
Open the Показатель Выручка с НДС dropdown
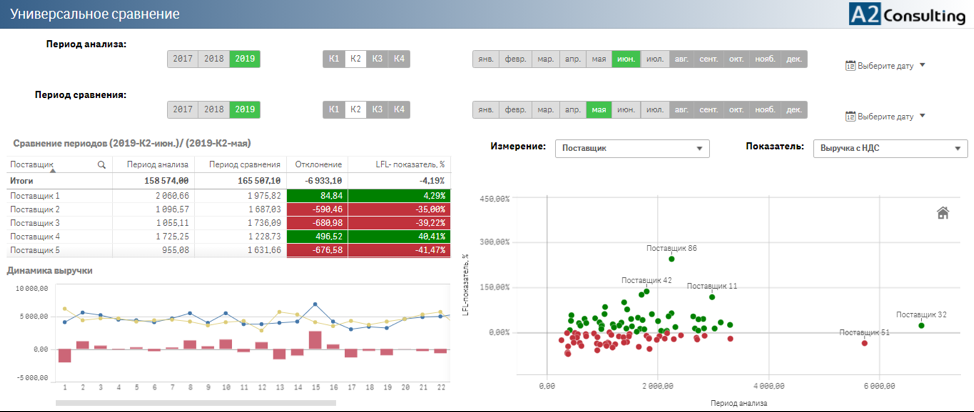click(x=890, y=148)
